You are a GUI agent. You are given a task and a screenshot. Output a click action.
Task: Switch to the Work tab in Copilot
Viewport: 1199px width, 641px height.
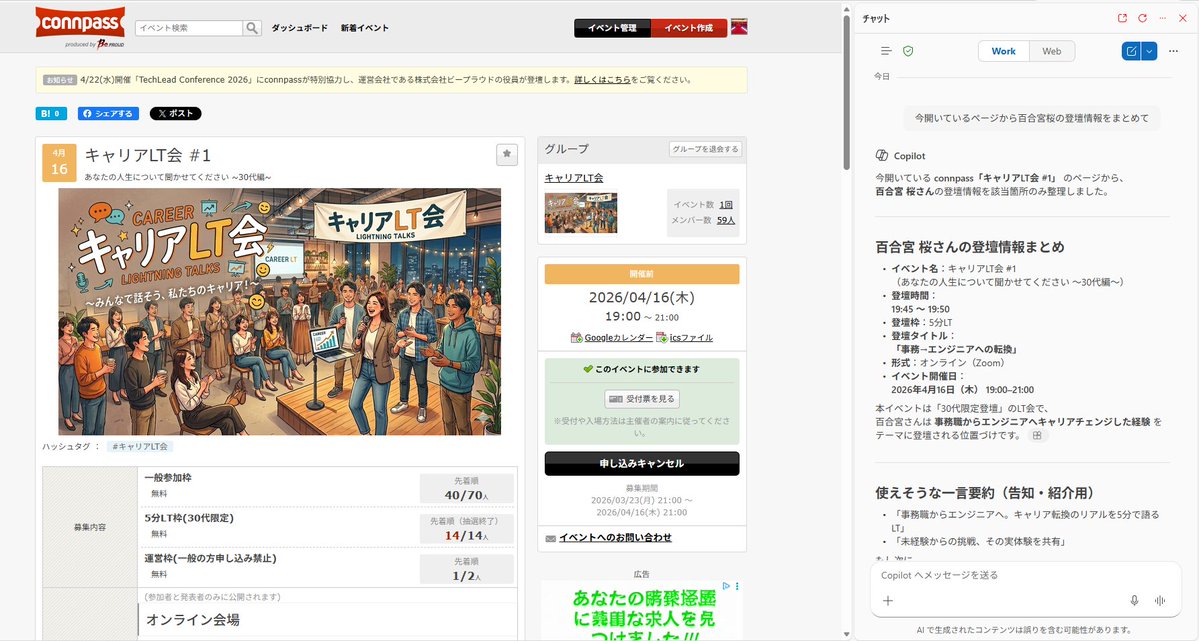pyautogui.click(x=1003, y=50)
